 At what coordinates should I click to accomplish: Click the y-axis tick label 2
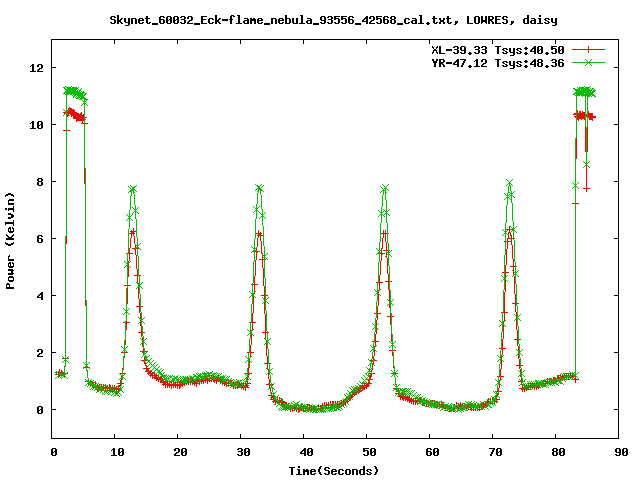pos(40,353)
